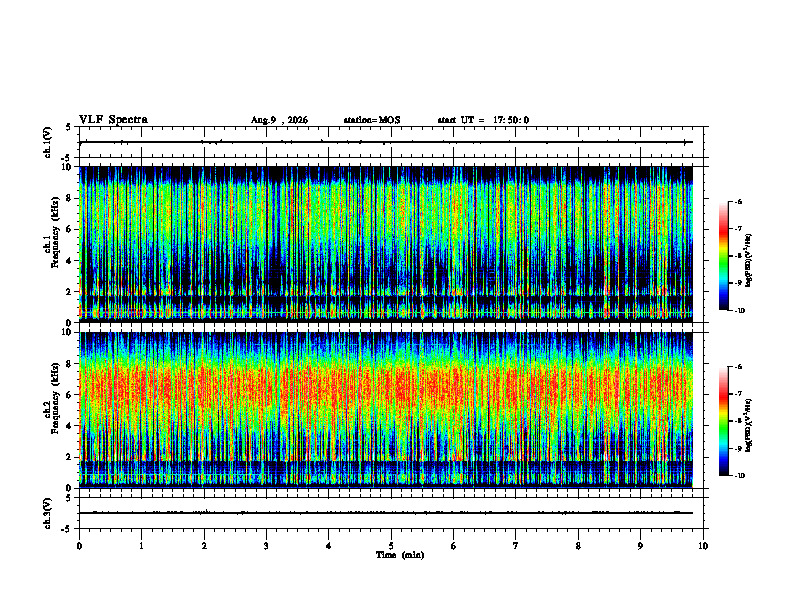Click the ch.1 (V) waveform trace
Viewport: 792px width, 612px height.
coord(386,142)
